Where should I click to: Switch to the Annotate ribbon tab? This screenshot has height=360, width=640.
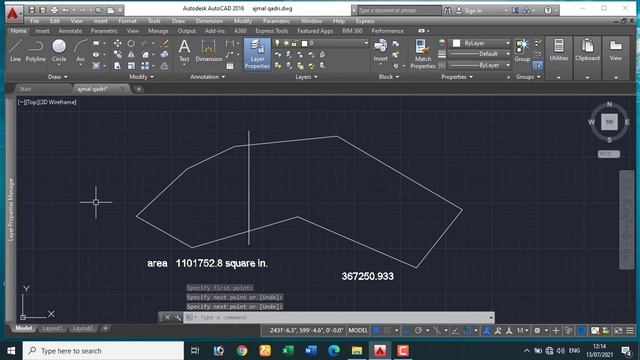point(70,31)
